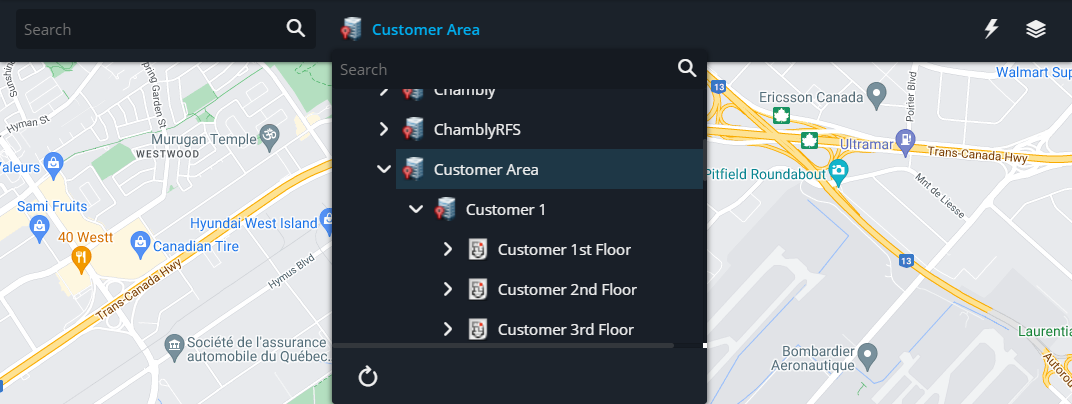The height and width of the screenshot is (404, 1072).
Task: Click the Sami Fruits shopping marker
Action: 40,227
